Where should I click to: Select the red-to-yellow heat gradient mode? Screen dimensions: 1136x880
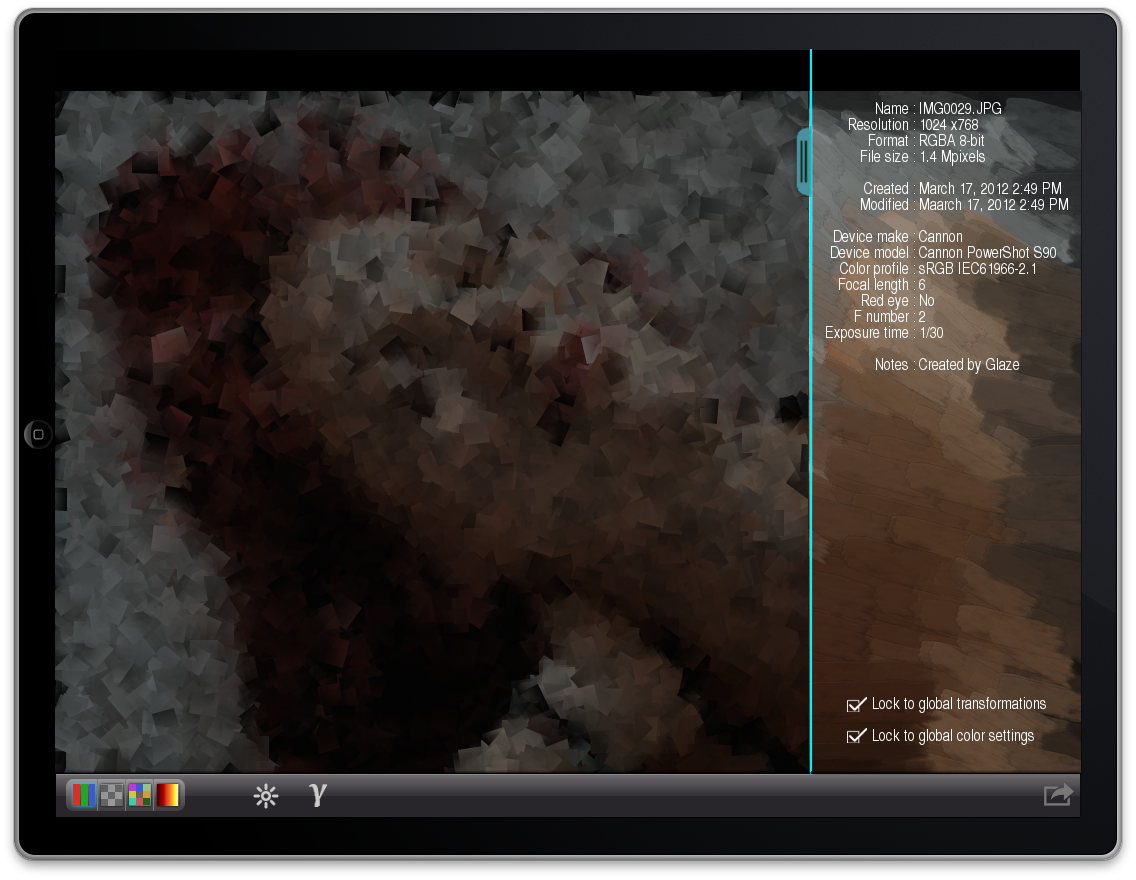click(167, 795)
